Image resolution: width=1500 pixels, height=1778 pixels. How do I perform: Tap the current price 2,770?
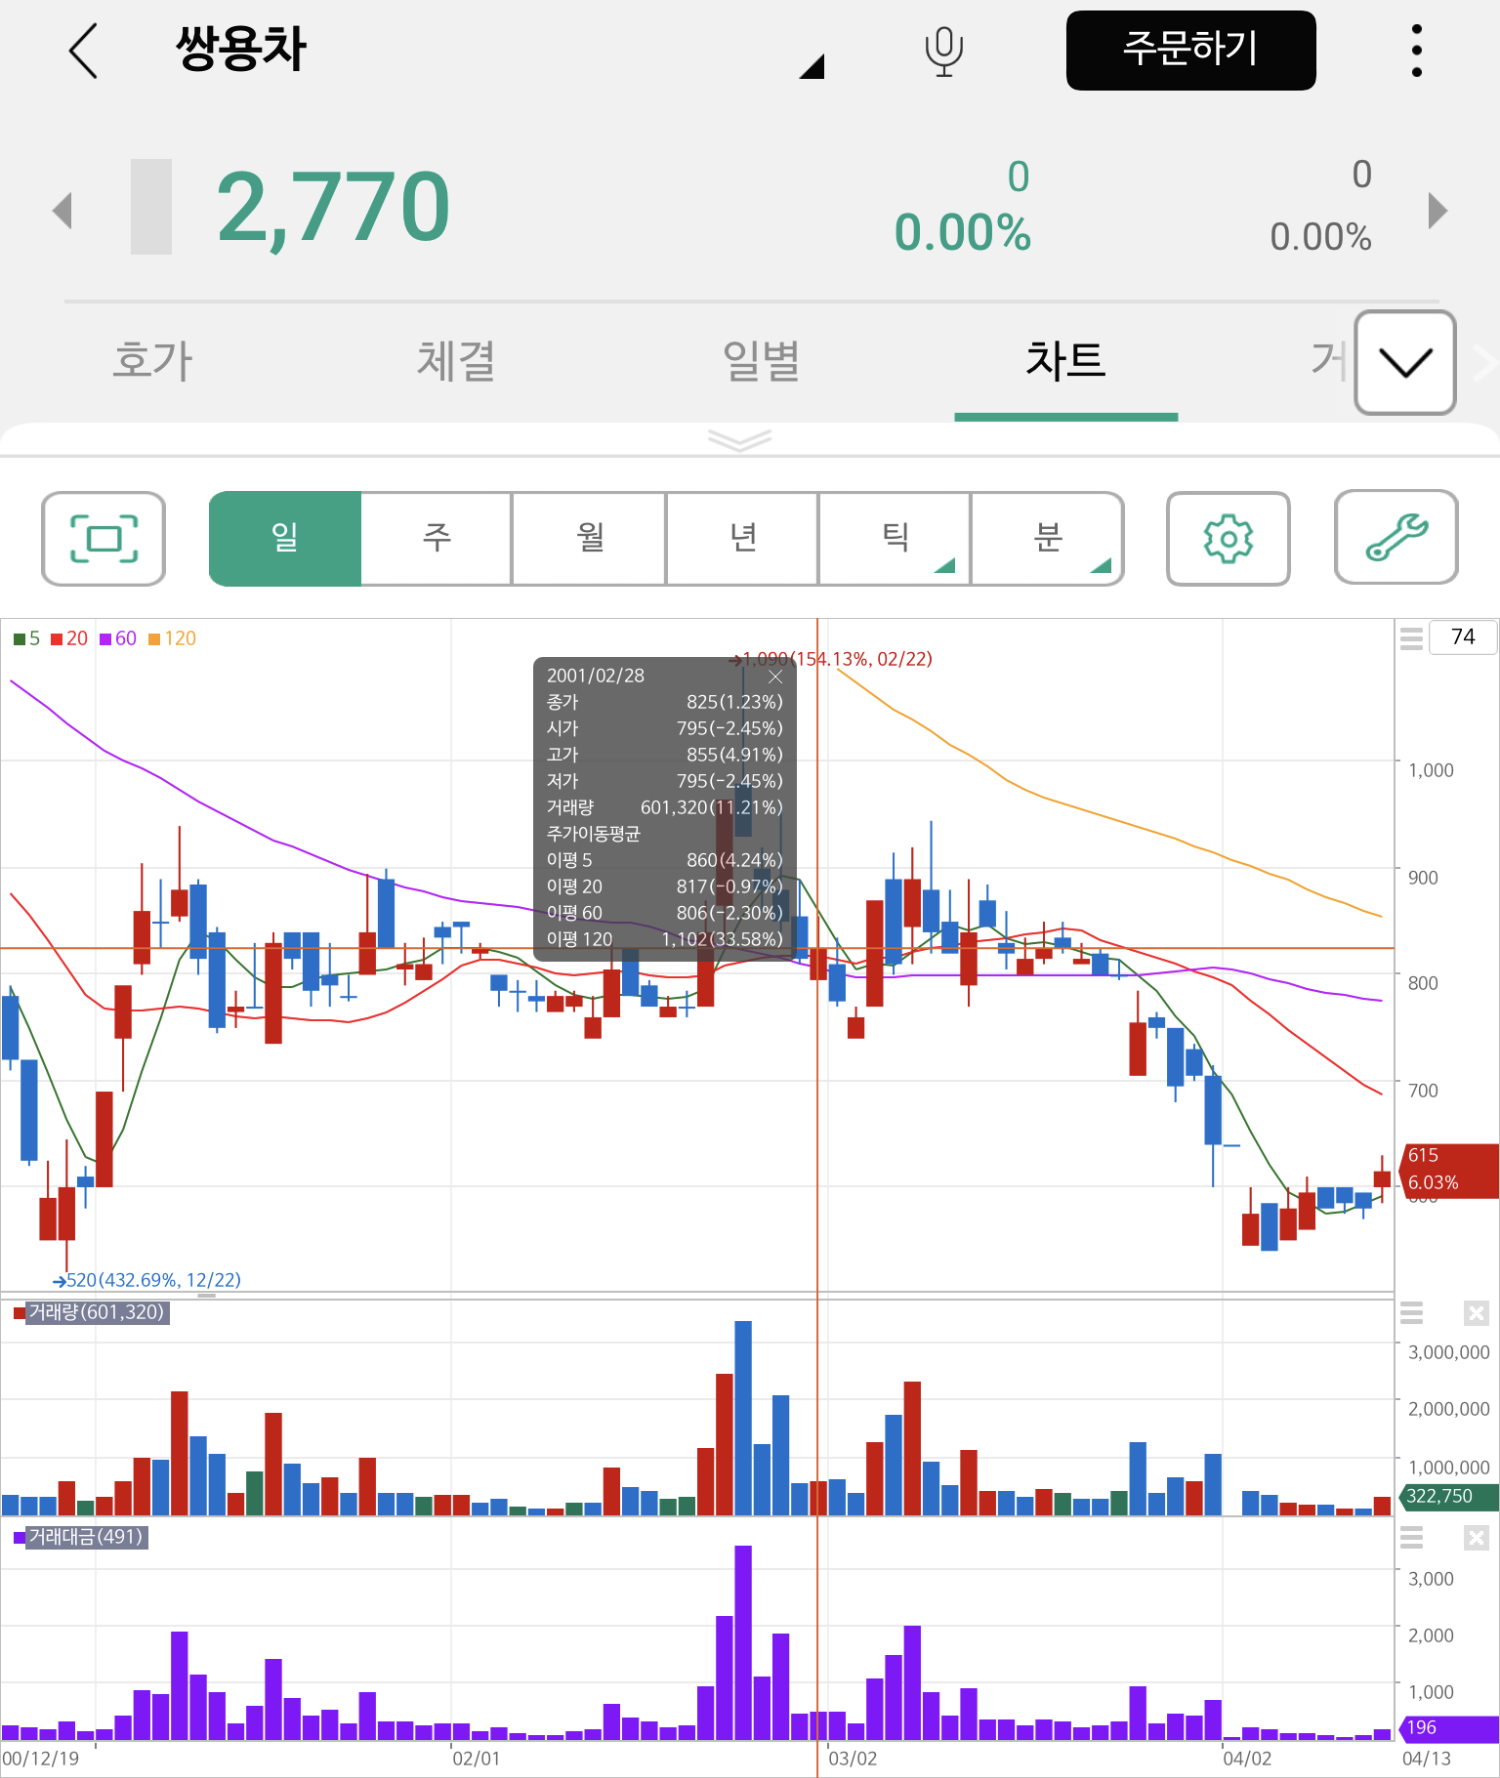point(333,208)
